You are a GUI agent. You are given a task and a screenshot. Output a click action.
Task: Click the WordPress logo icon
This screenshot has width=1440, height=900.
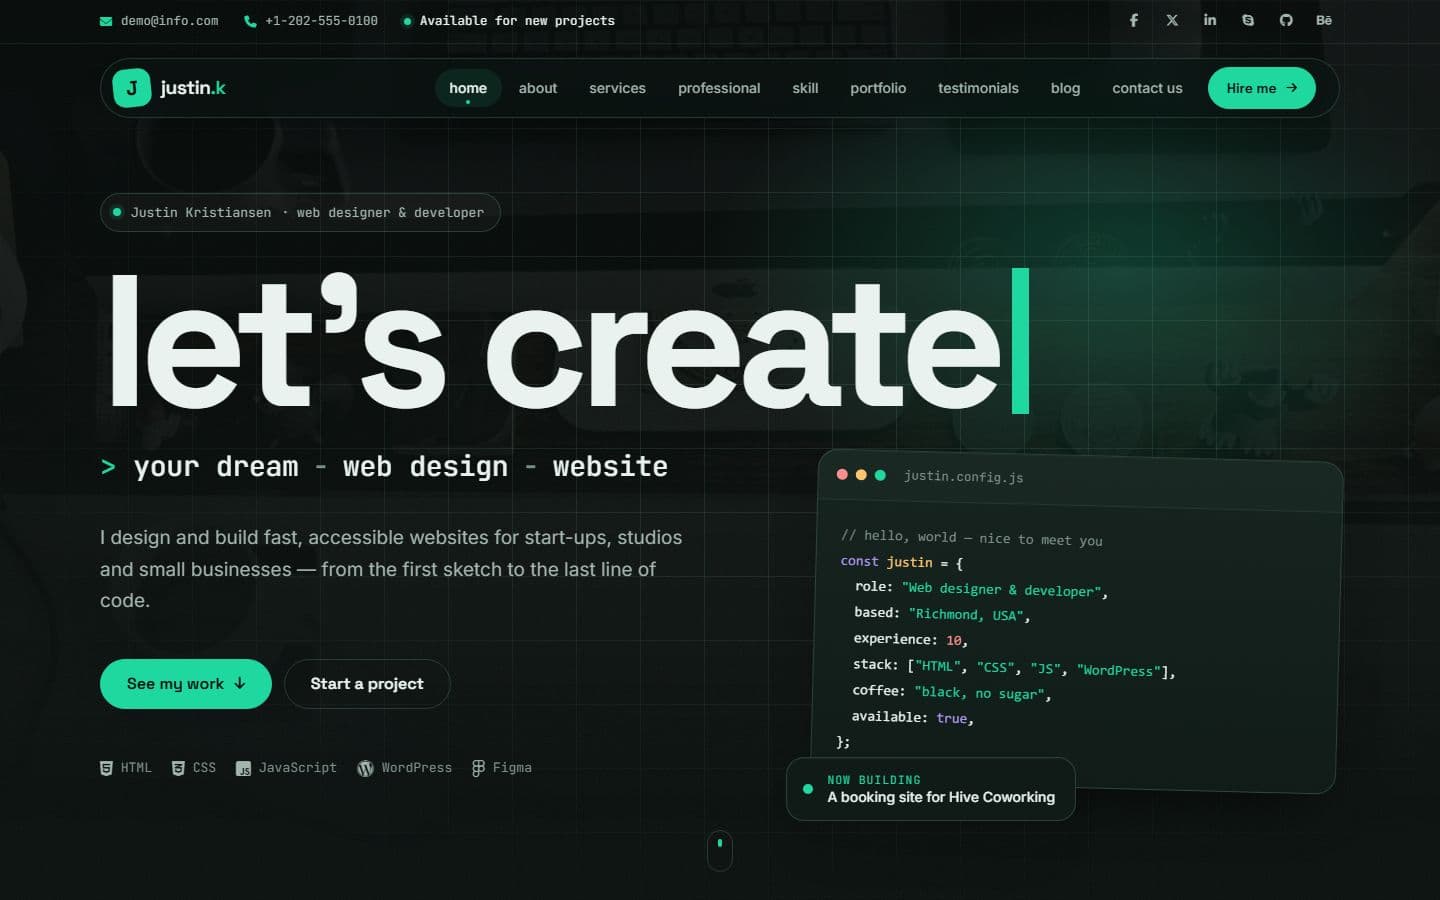pyautogui.click(x=365, y=768)
